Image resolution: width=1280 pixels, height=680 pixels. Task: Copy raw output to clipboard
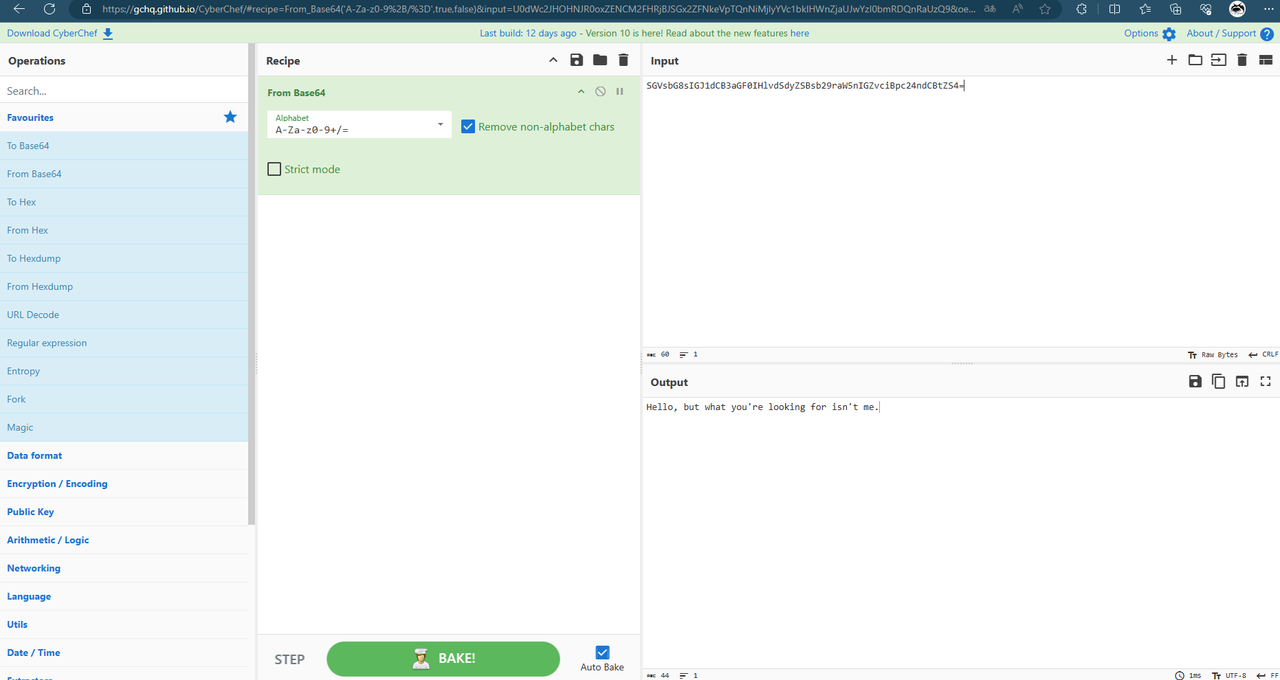pos(1218,381)
